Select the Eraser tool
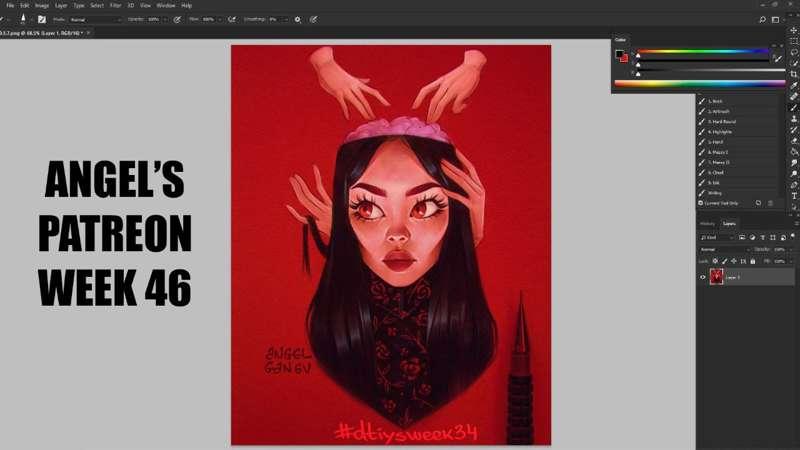The height and width of the screenshot is (450, 800). 793,141
